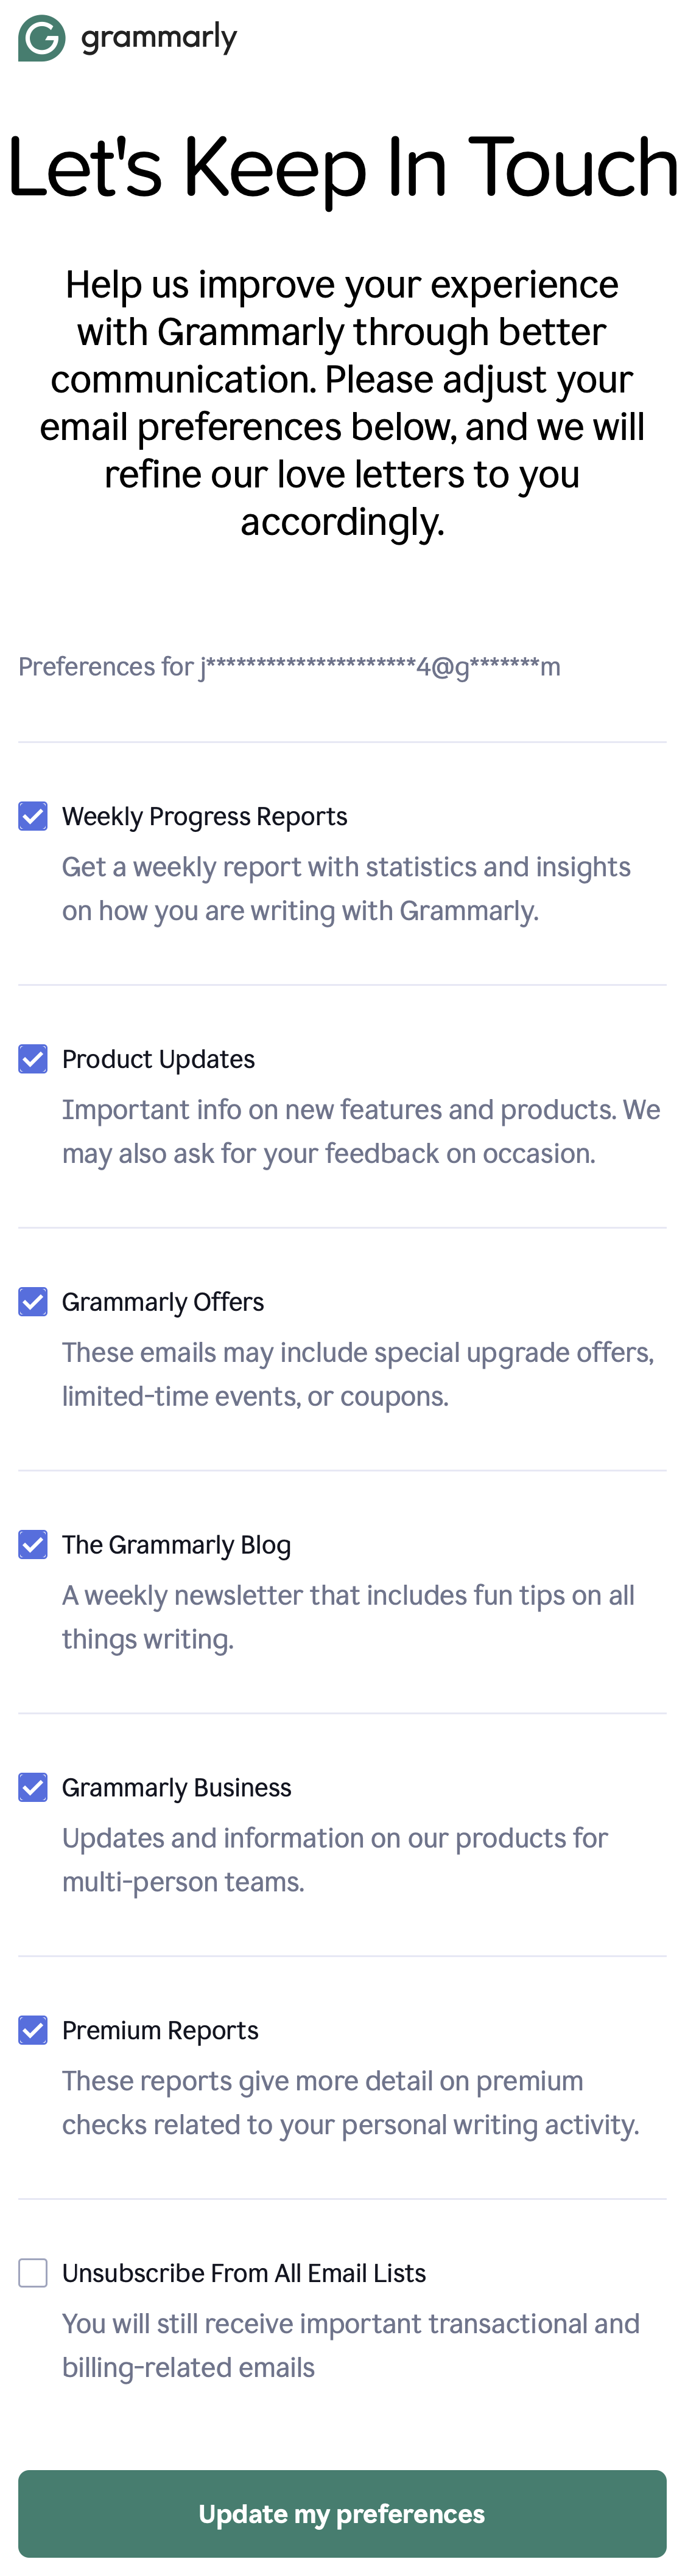Viewport: 685px width, 2576px height.
Task: Uncheck the Grammarly Offers checkbox
Action: (32, 1301)
